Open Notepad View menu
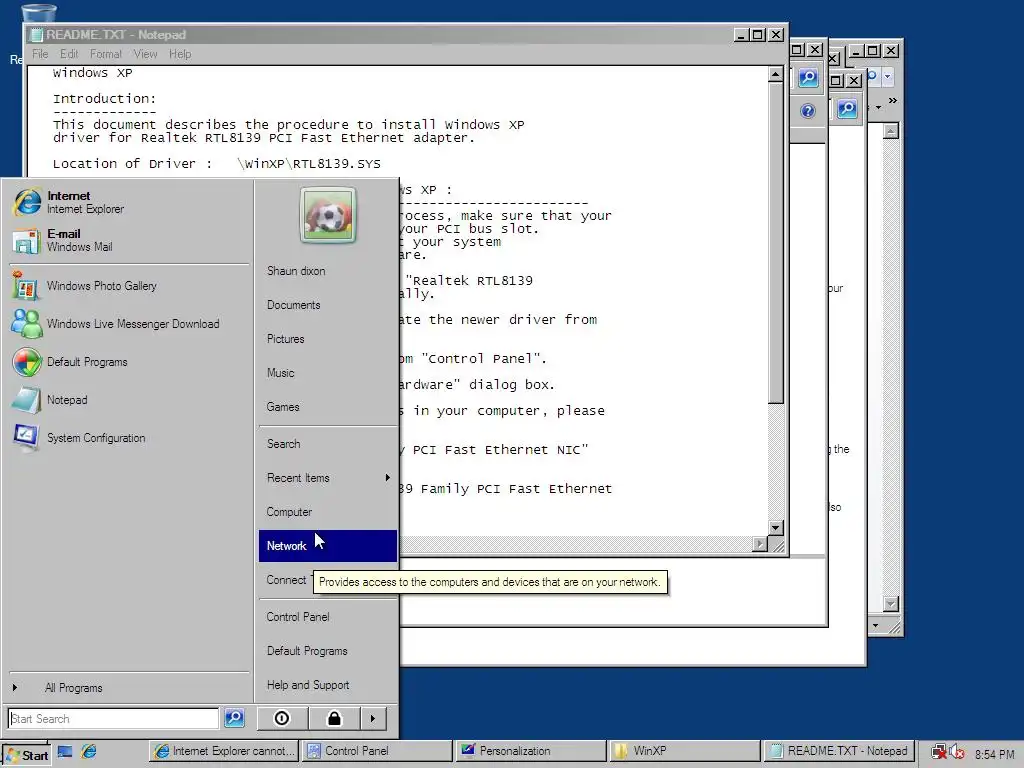Screen dimensions: 1024x768 coord(145,54)
